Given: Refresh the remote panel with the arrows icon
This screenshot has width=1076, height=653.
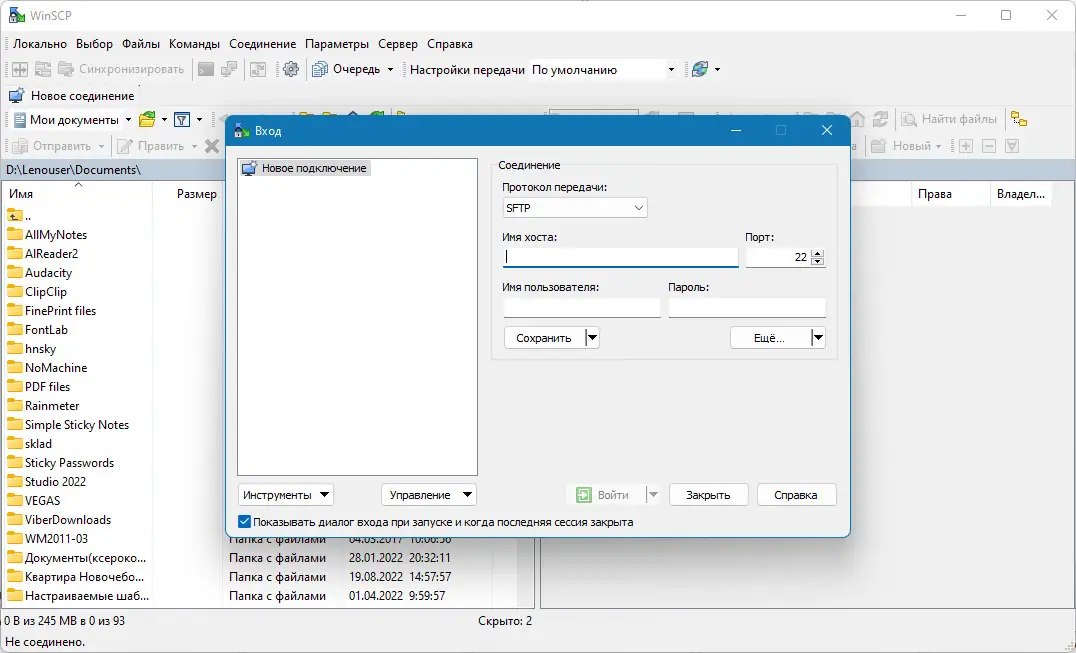Looking at the screenshot, I should pos(882,118).
